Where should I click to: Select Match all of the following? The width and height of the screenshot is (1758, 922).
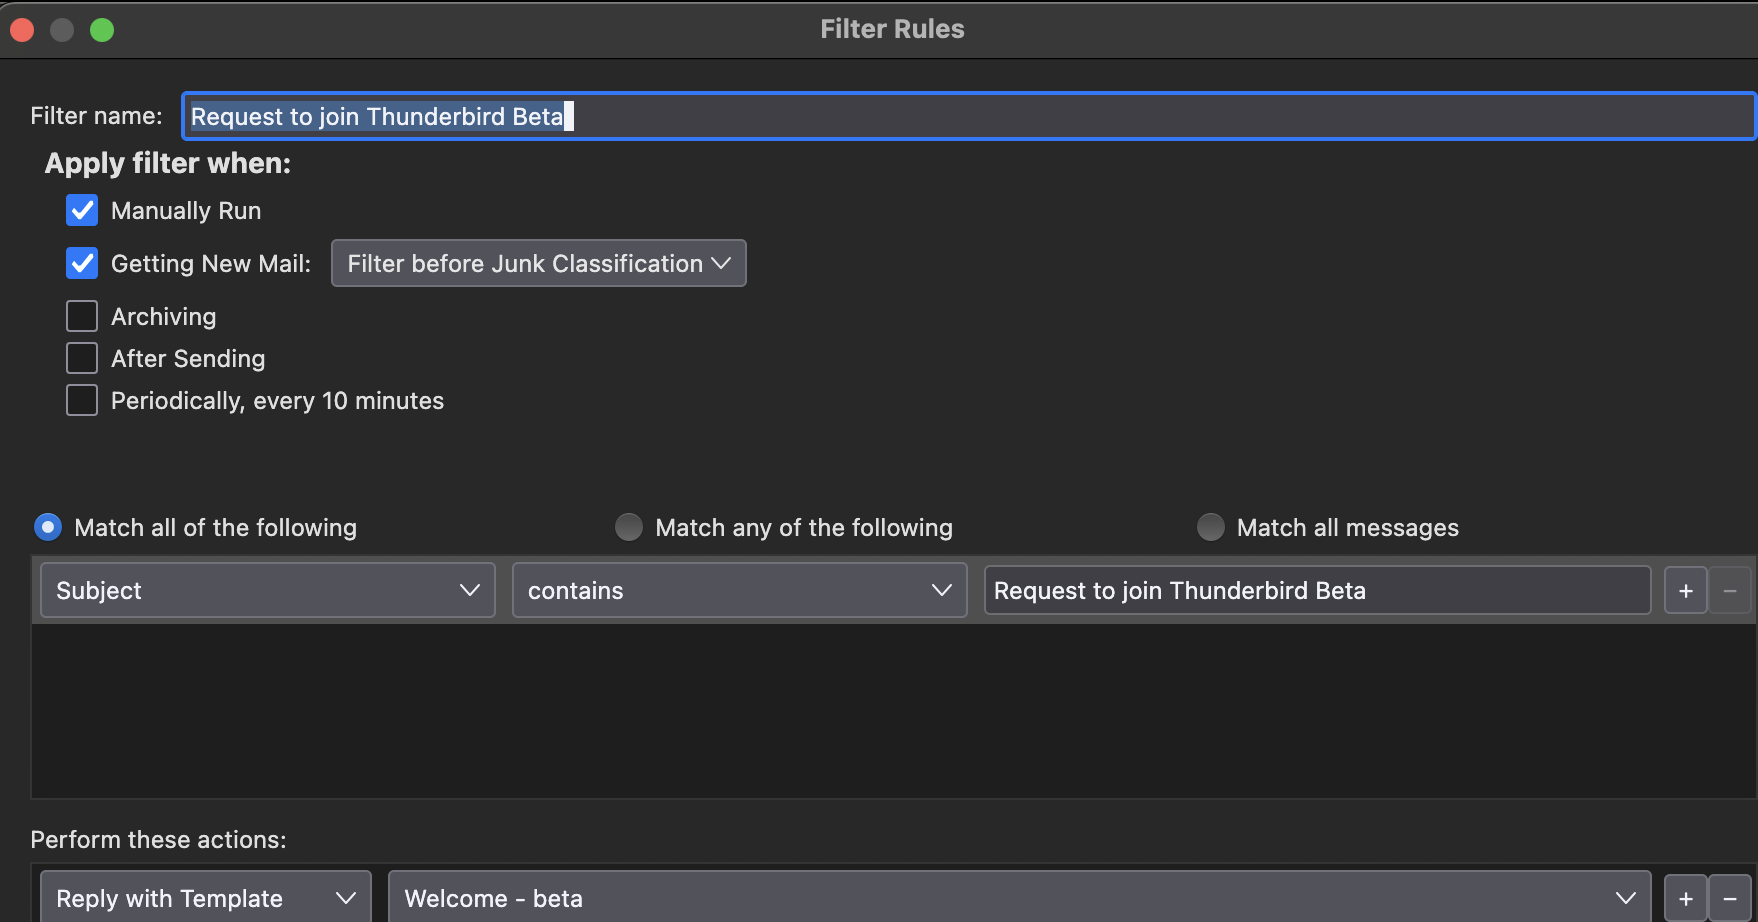click(48, 527)
